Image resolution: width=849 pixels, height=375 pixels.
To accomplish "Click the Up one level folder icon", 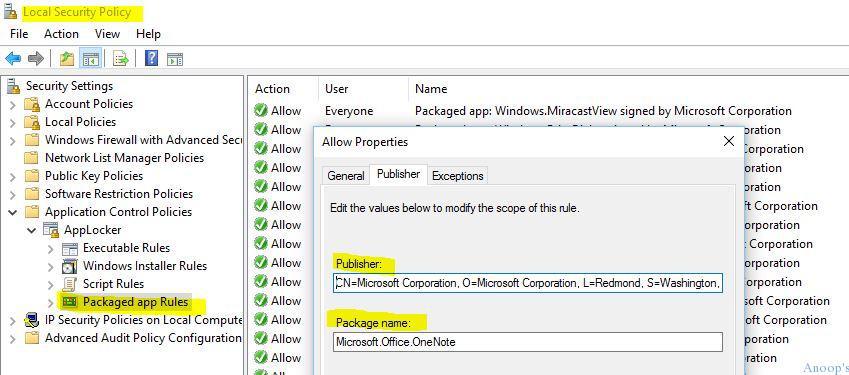I will (67, 58).
